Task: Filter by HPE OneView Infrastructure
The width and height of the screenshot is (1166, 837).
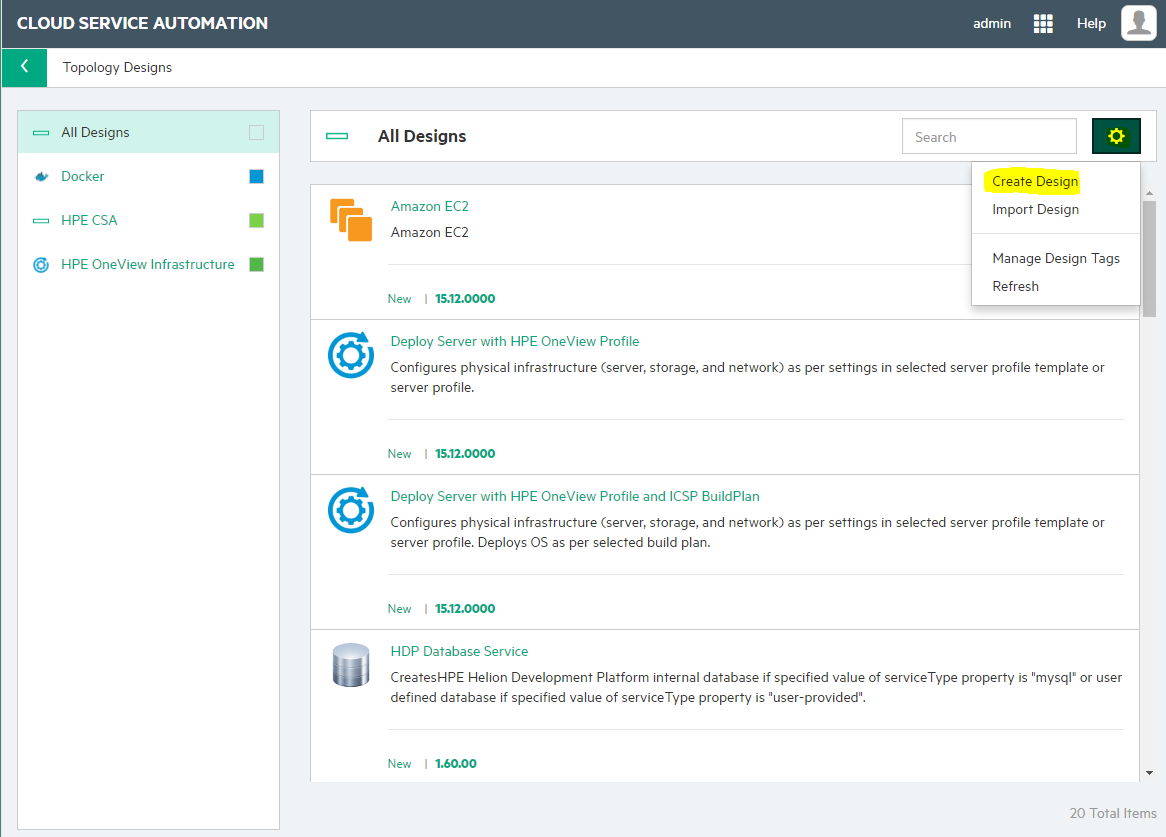Action: (147, 265)
